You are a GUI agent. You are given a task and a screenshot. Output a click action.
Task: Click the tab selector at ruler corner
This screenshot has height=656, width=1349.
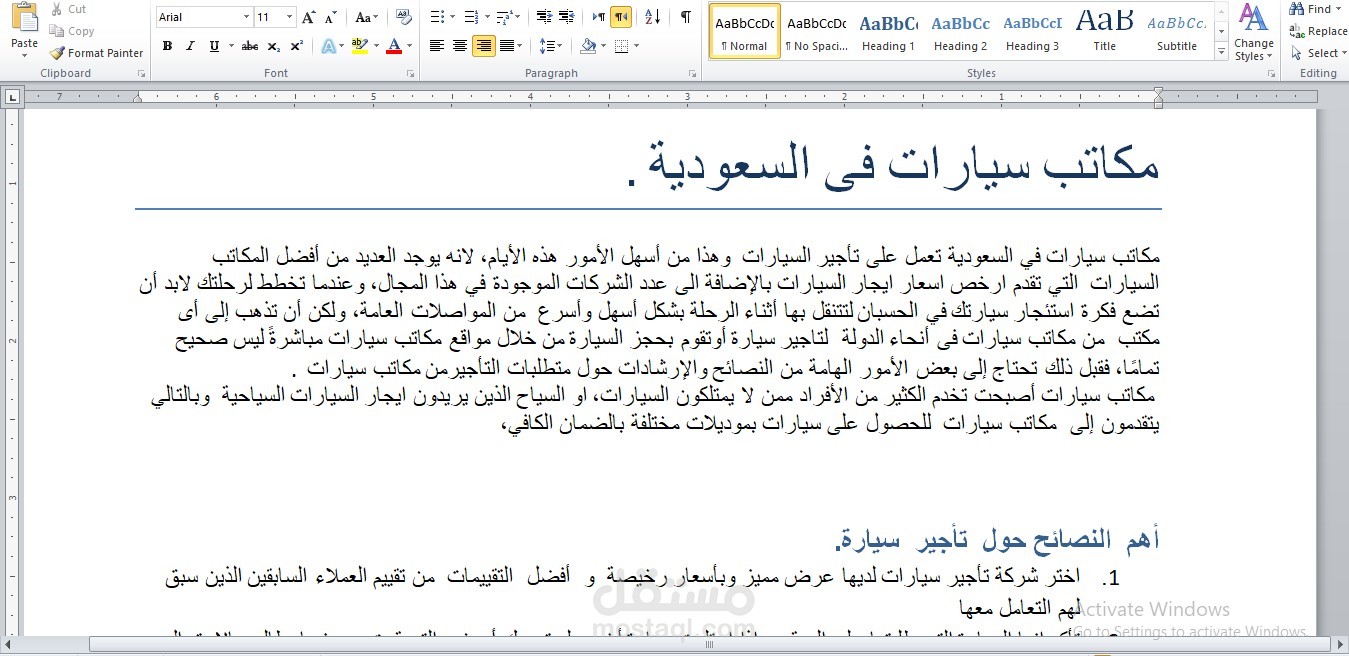pyautogui.click(x=11, y=97)
